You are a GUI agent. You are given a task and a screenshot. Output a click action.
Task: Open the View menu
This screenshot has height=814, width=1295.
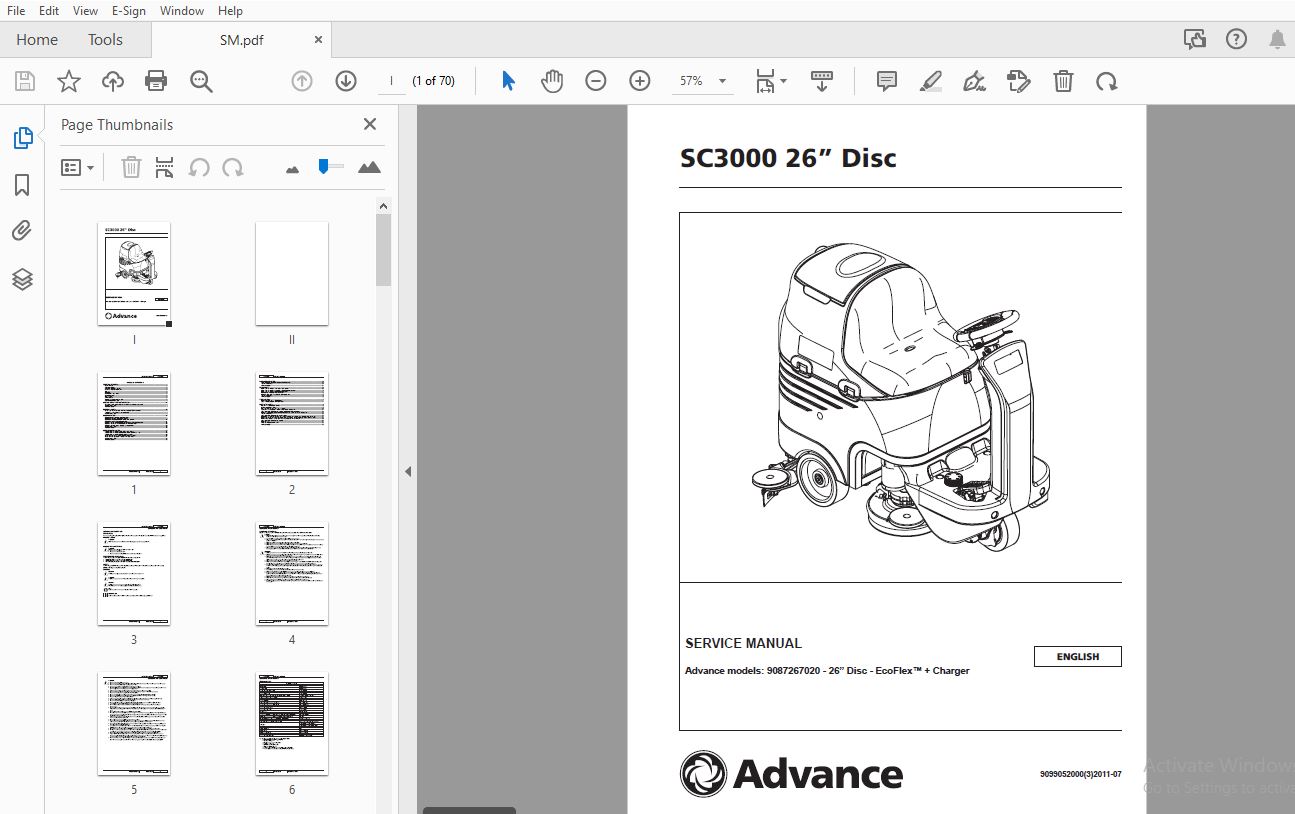tap(85, 10)
